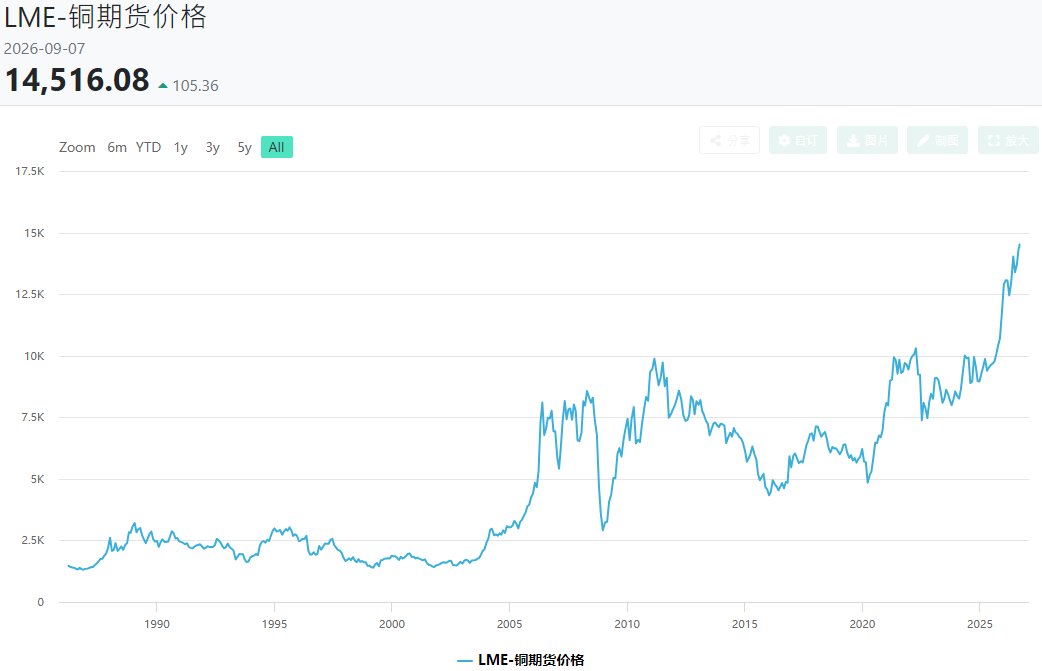Image resolution: width=1042 pixels, height=671 pixels.
Task: Click the share (分享) button
Action: coord(729,140)
